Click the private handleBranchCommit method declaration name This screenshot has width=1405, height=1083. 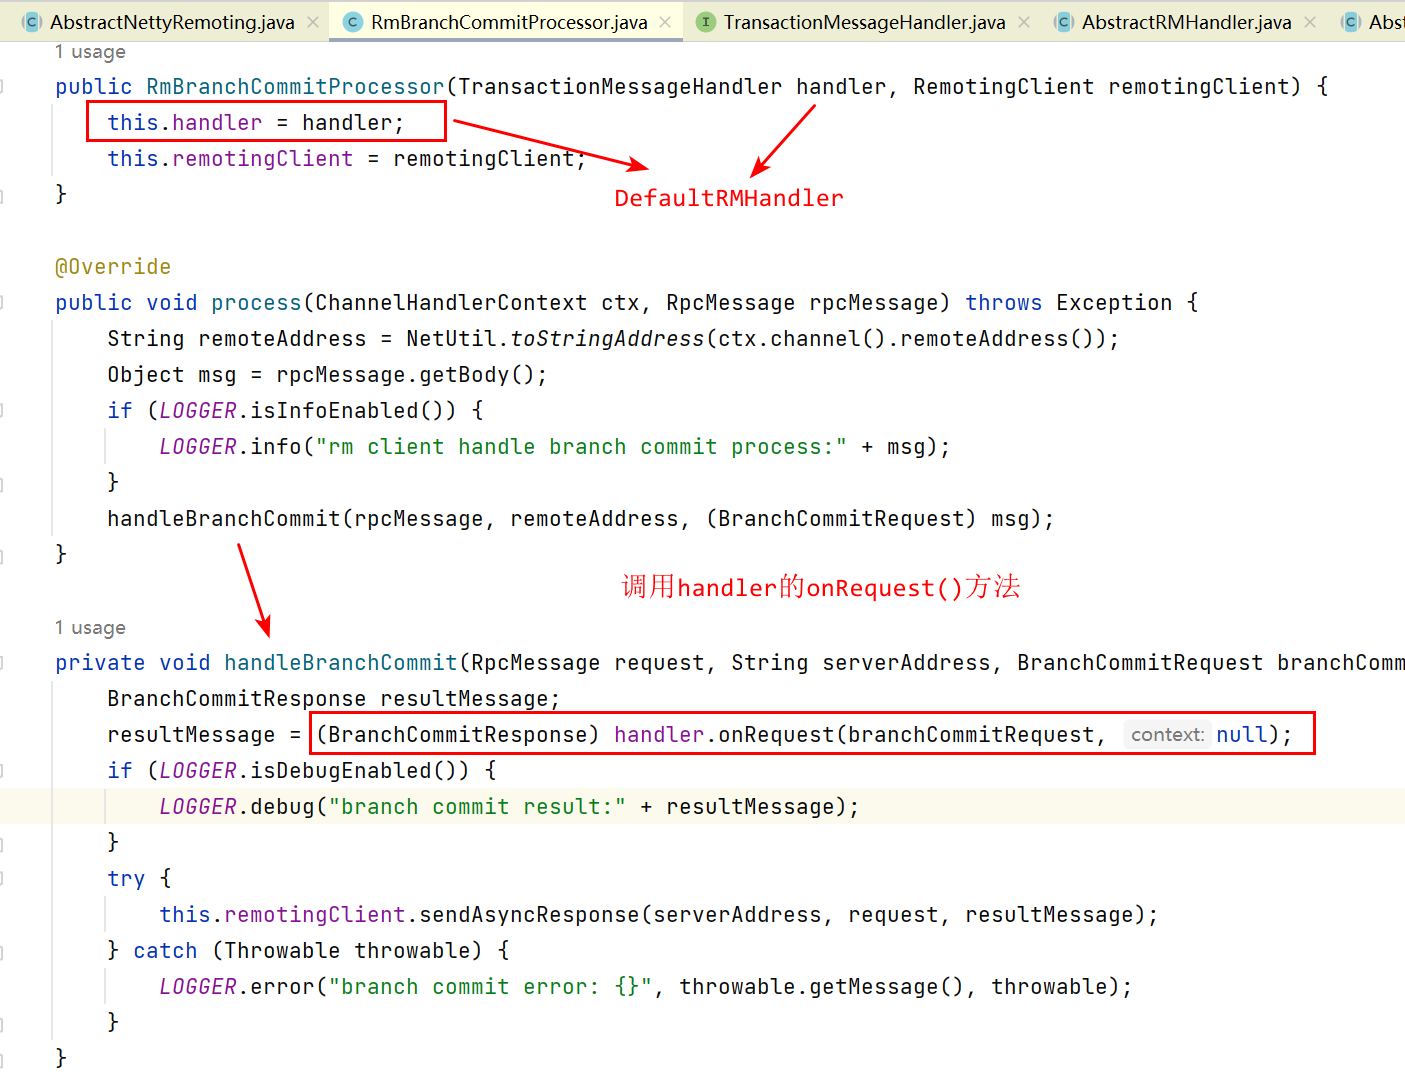point(341,663)
